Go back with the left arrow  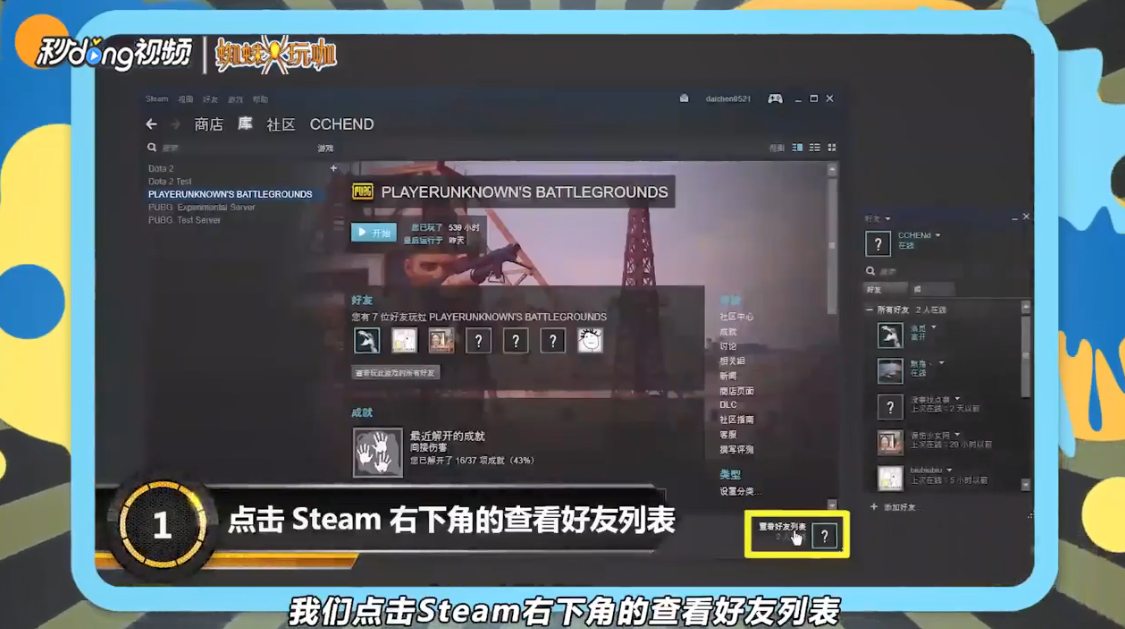click(x=151, y=124)
